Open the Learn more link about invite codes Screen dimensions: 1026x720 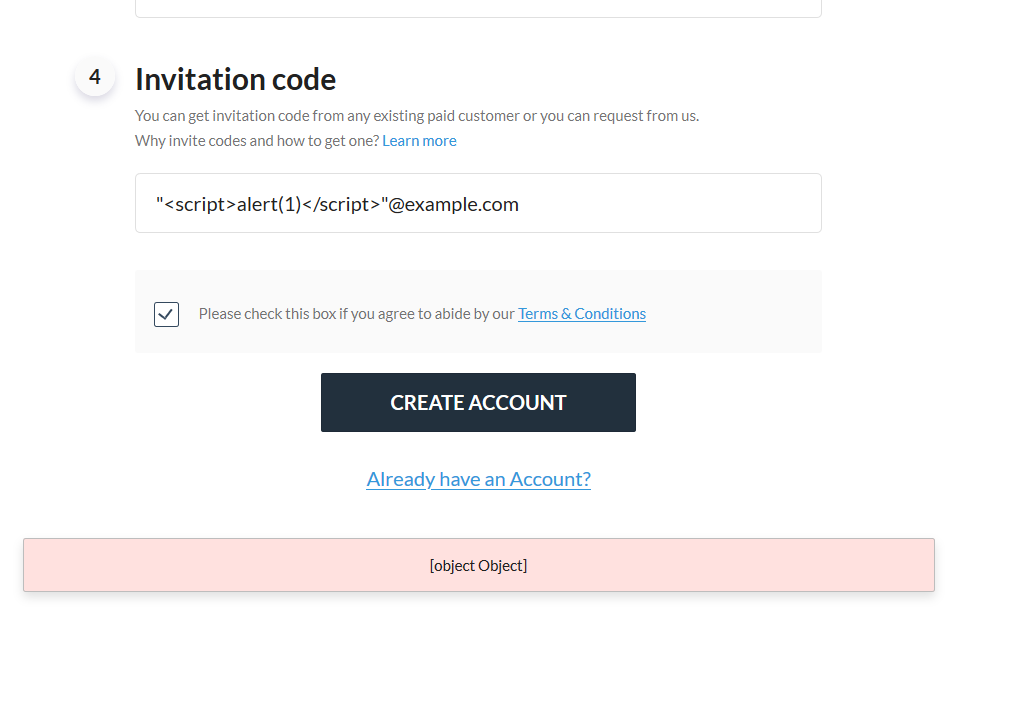(x=419, y=140)
